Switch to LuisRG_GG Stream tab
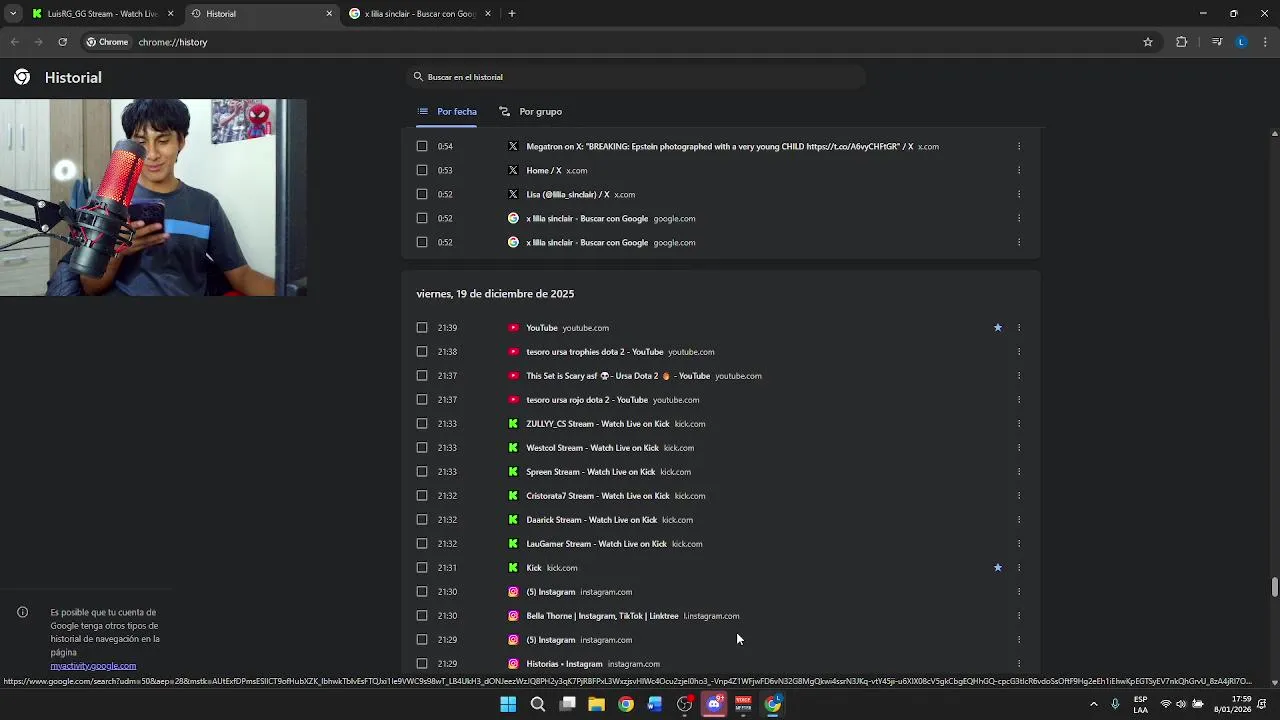The height and width of the screenshot is (720, 1280). pyautogui.click(x=103, y=14)
